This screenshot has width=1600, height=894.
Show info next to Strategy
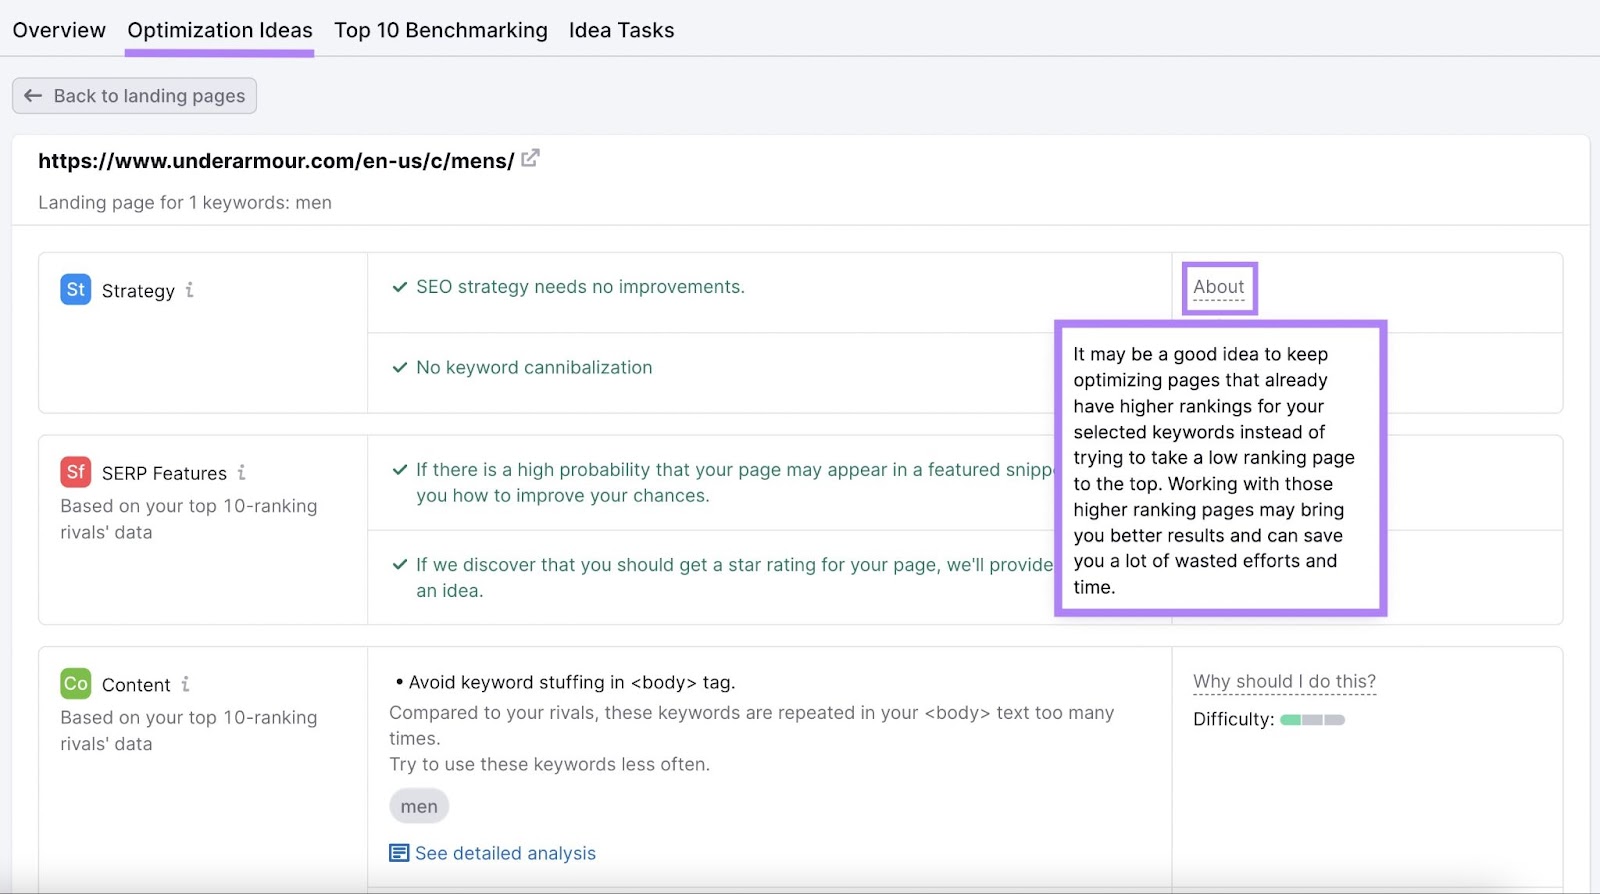pyautogui.click(x=189, y=290)
